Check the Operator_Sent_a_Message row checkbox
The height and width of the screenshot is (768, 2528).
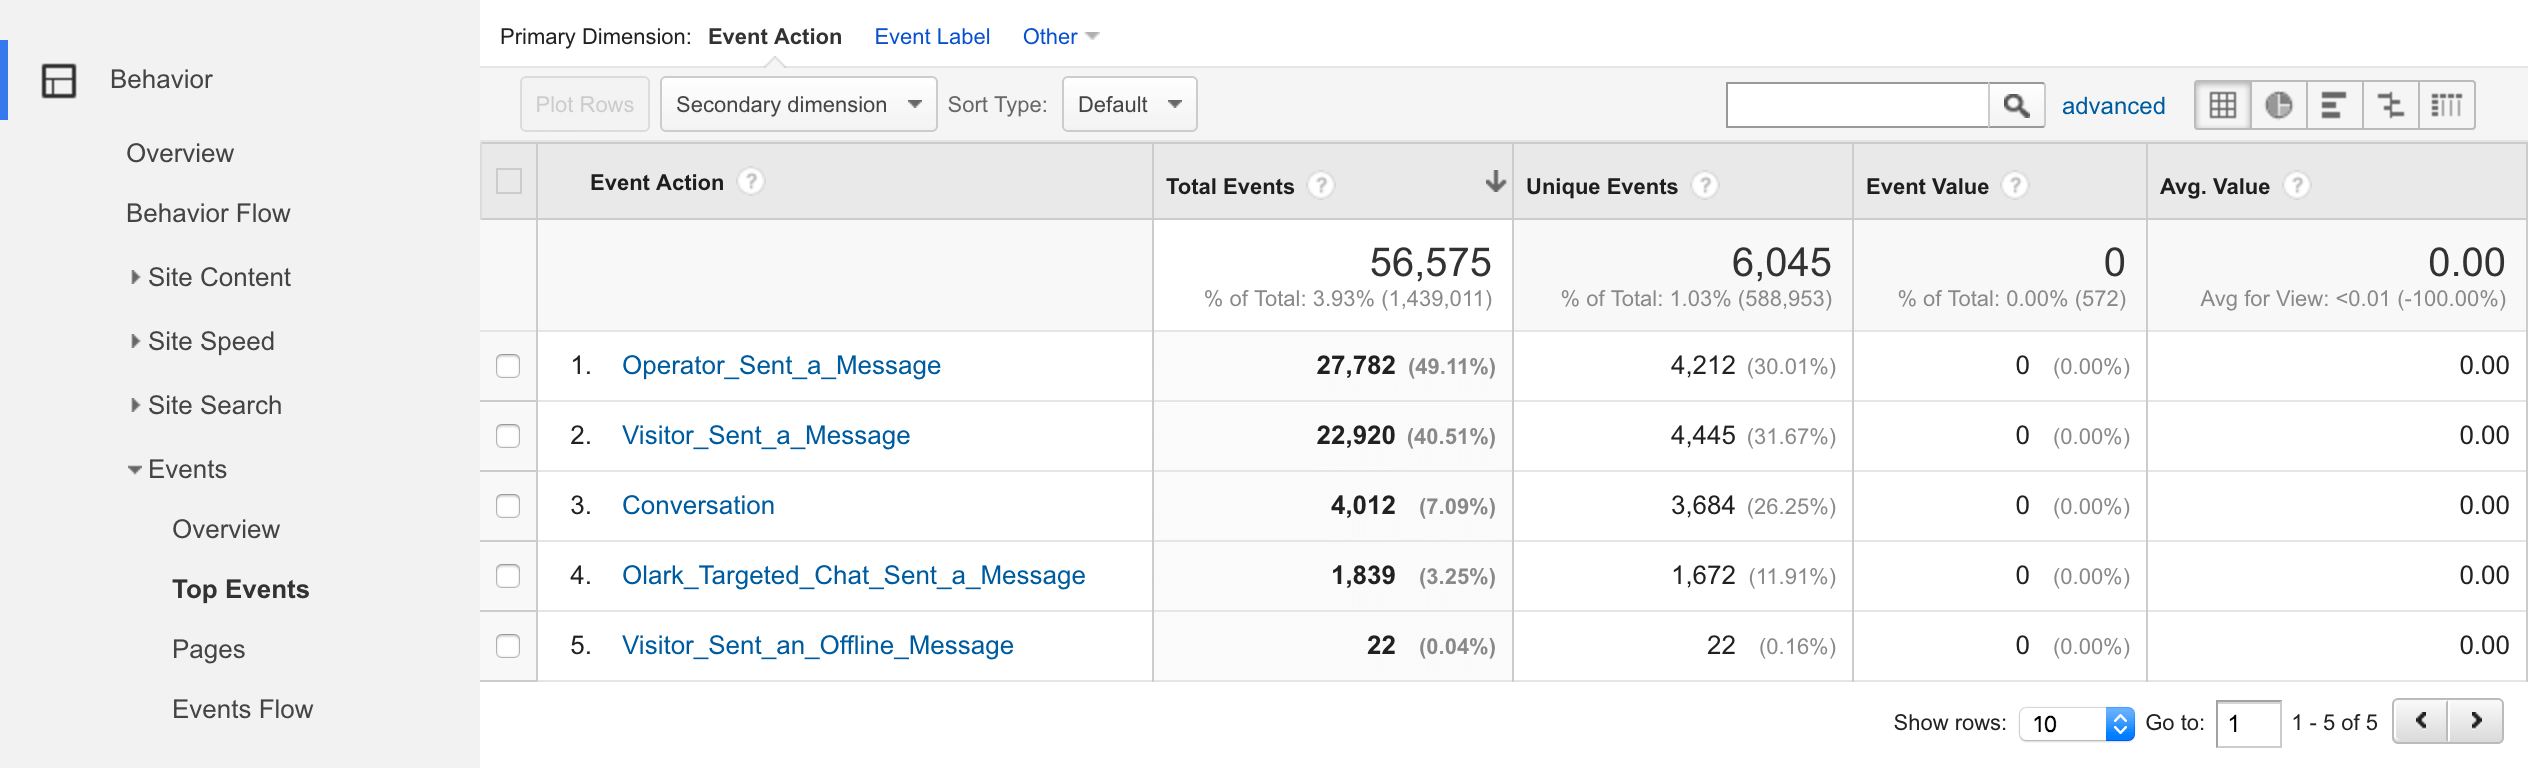[508, 366]
